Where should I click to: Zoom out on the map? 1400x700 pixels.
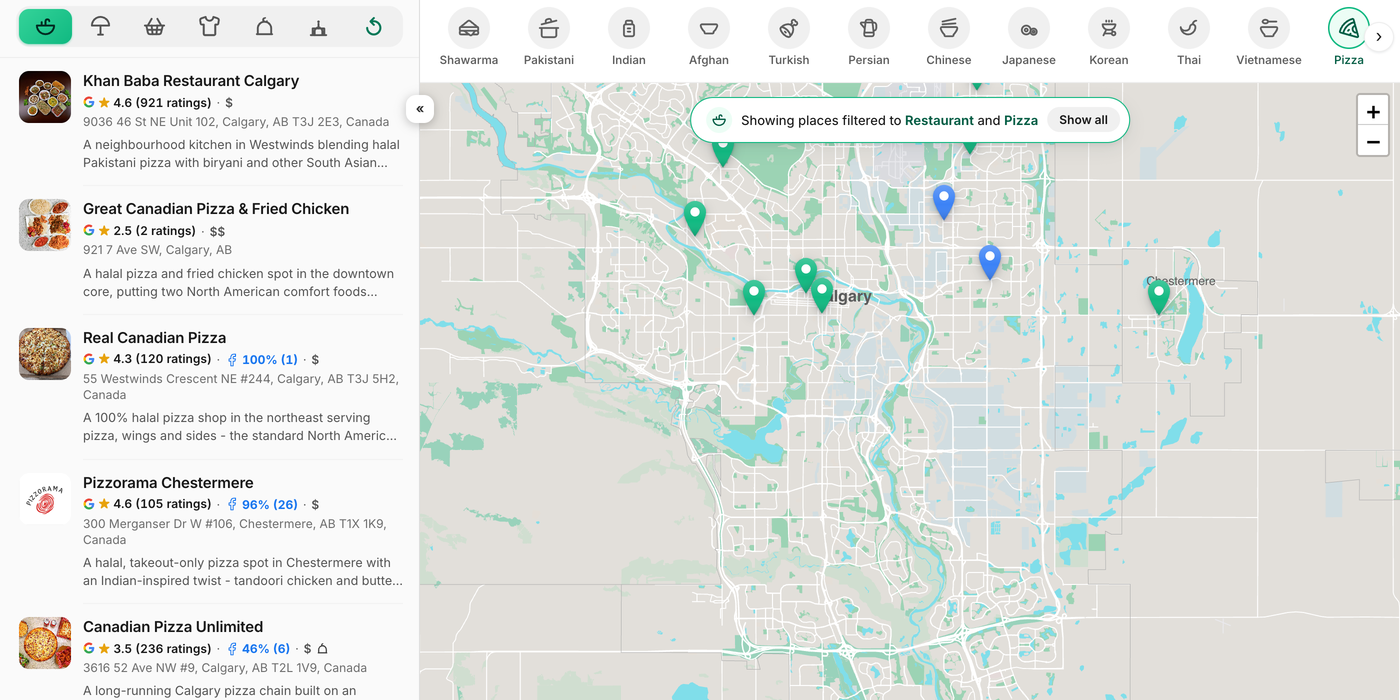click(1373, 142)
